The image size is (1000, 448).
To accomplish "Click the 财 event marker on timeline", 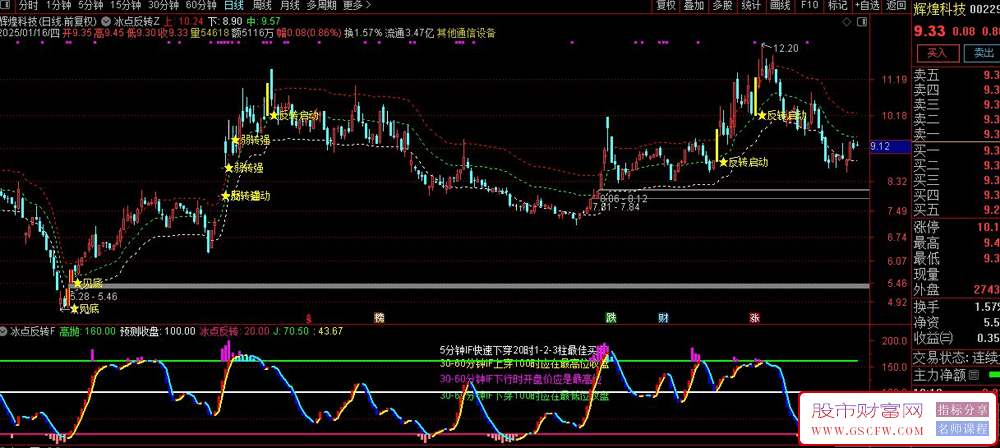I will 663,317.
